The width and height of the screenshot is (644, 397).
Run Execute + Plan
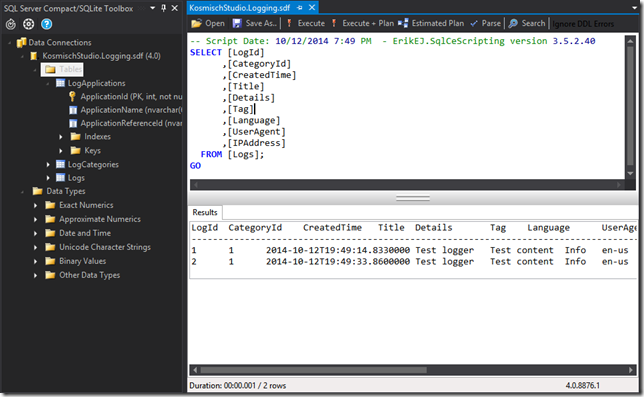(x=363, y=23)
